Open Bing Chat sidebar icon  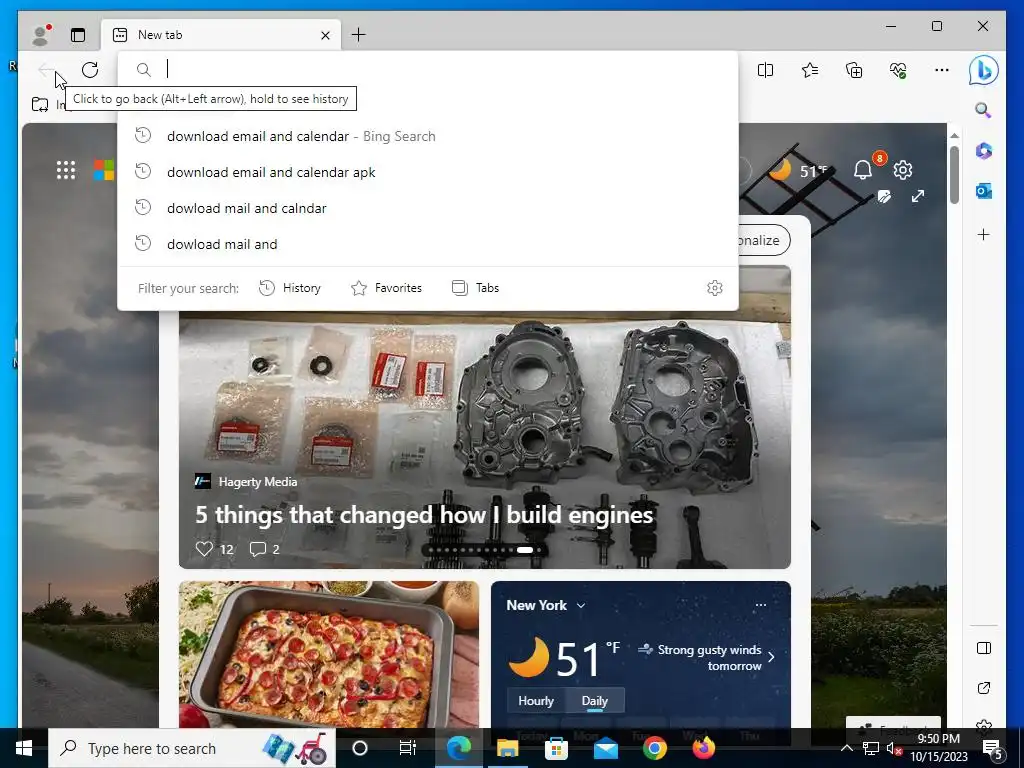tap(984, 70)
